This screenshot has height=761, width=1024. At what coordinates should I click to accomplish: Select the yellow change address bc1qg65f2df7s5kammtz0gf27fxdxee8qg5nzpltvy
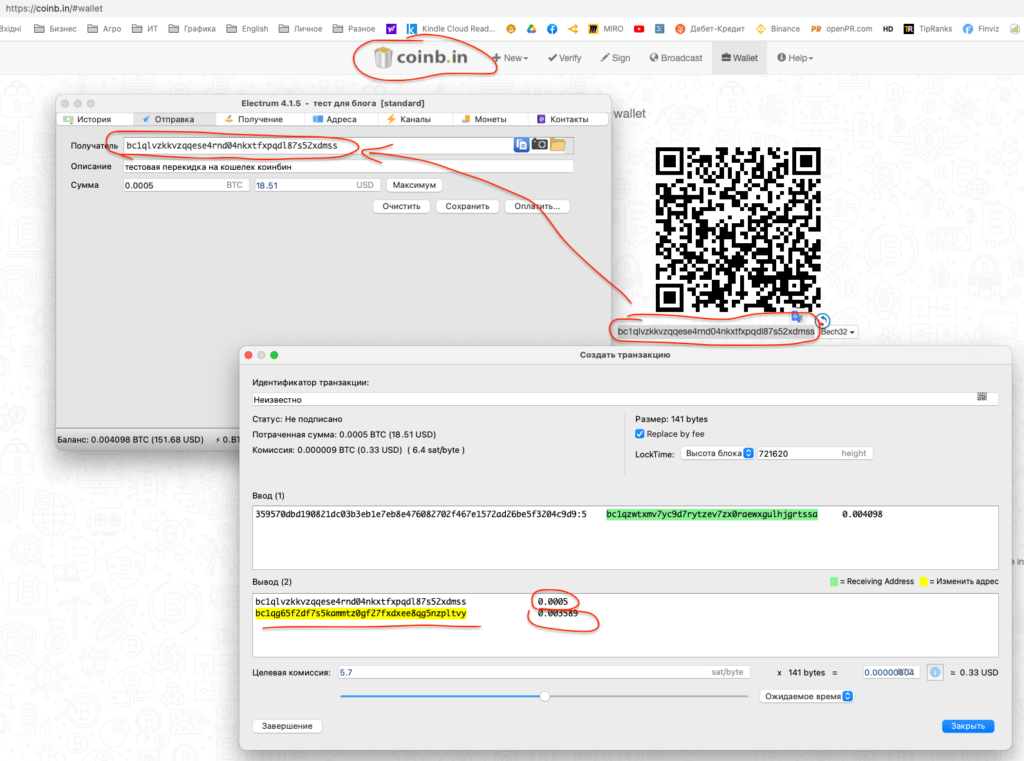point(360,613)
